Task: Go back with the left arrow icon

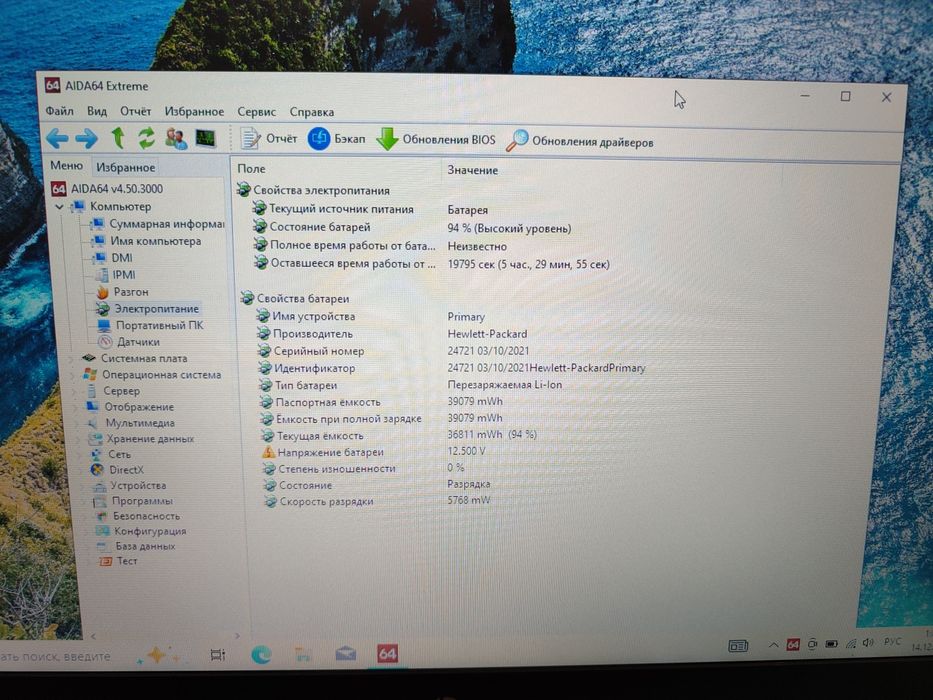Action: click(x=57, y=139)
